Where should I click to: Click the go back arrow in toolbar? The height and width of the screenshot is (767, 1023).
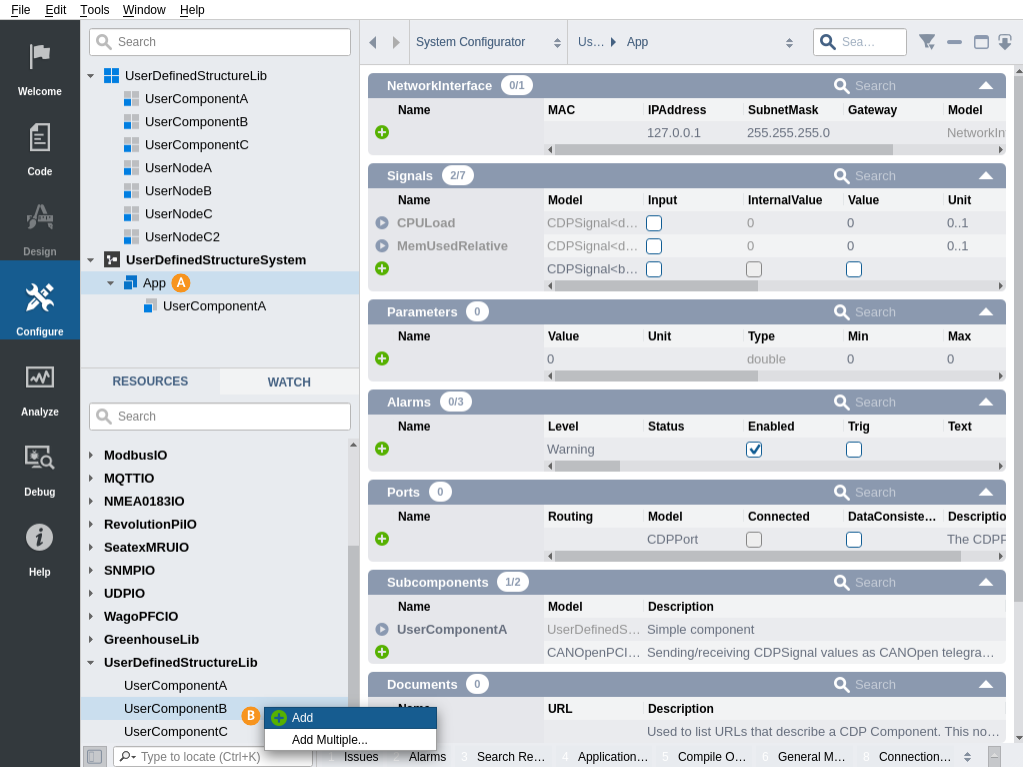coord(373,42)
